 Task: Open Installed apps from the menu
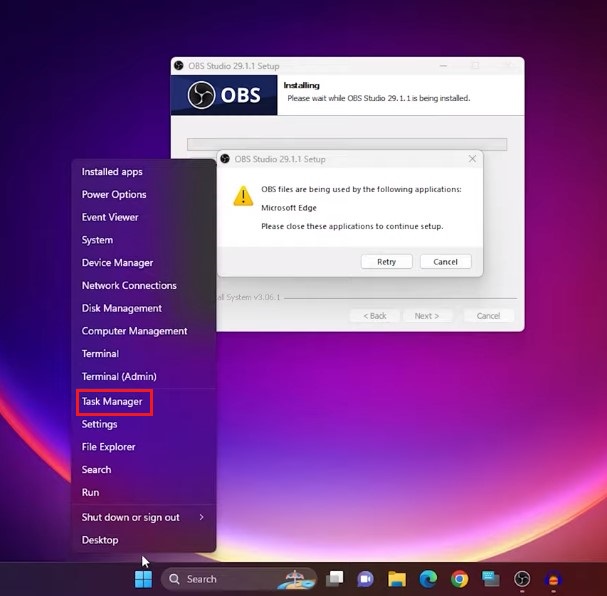(143, 172)
